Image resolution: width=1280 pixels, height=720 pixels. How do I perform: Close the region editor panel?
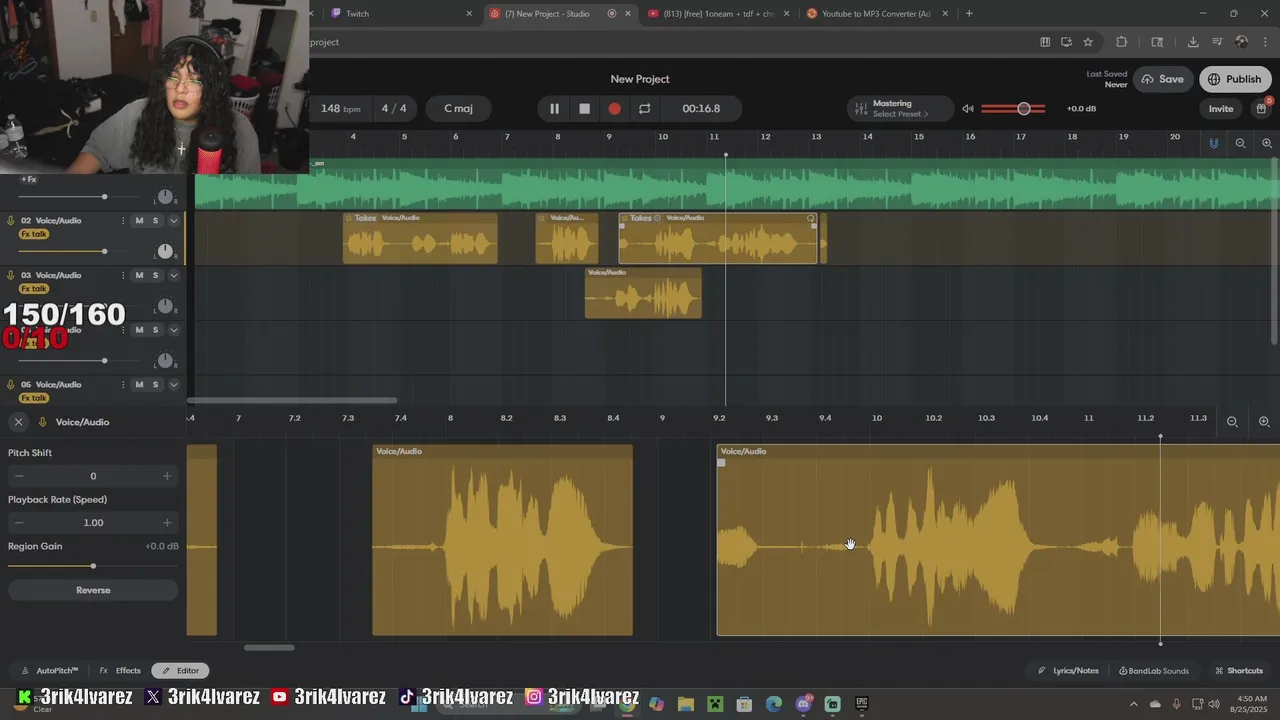[18, 422]
